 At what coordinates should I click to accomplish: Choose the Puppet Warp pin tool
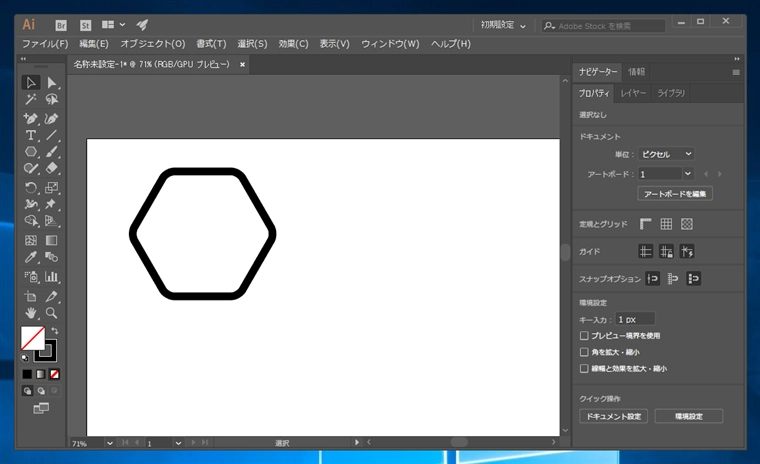click(51, 204)
